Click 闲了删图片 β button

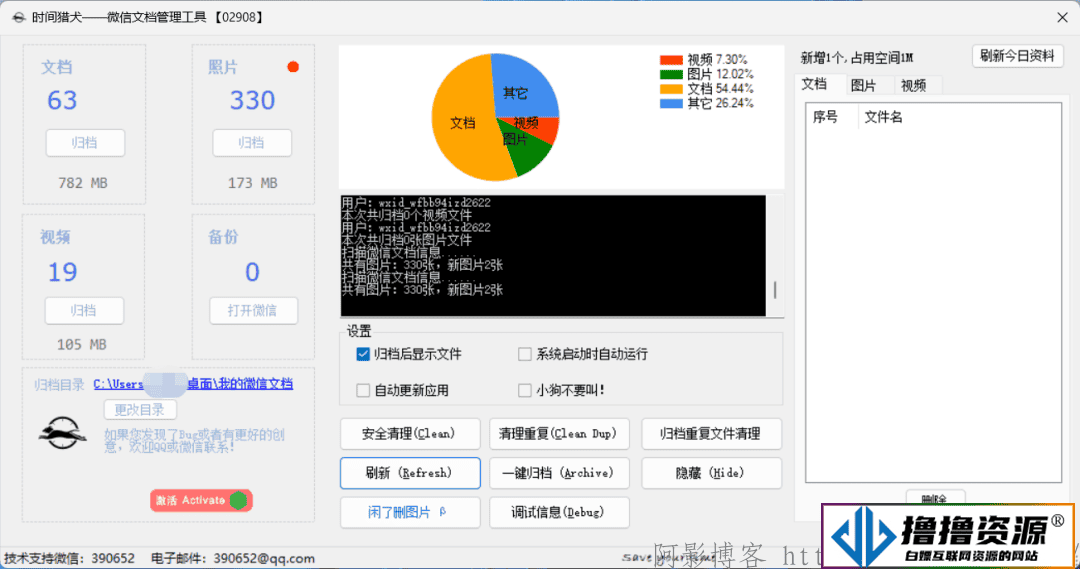[410, 513]
